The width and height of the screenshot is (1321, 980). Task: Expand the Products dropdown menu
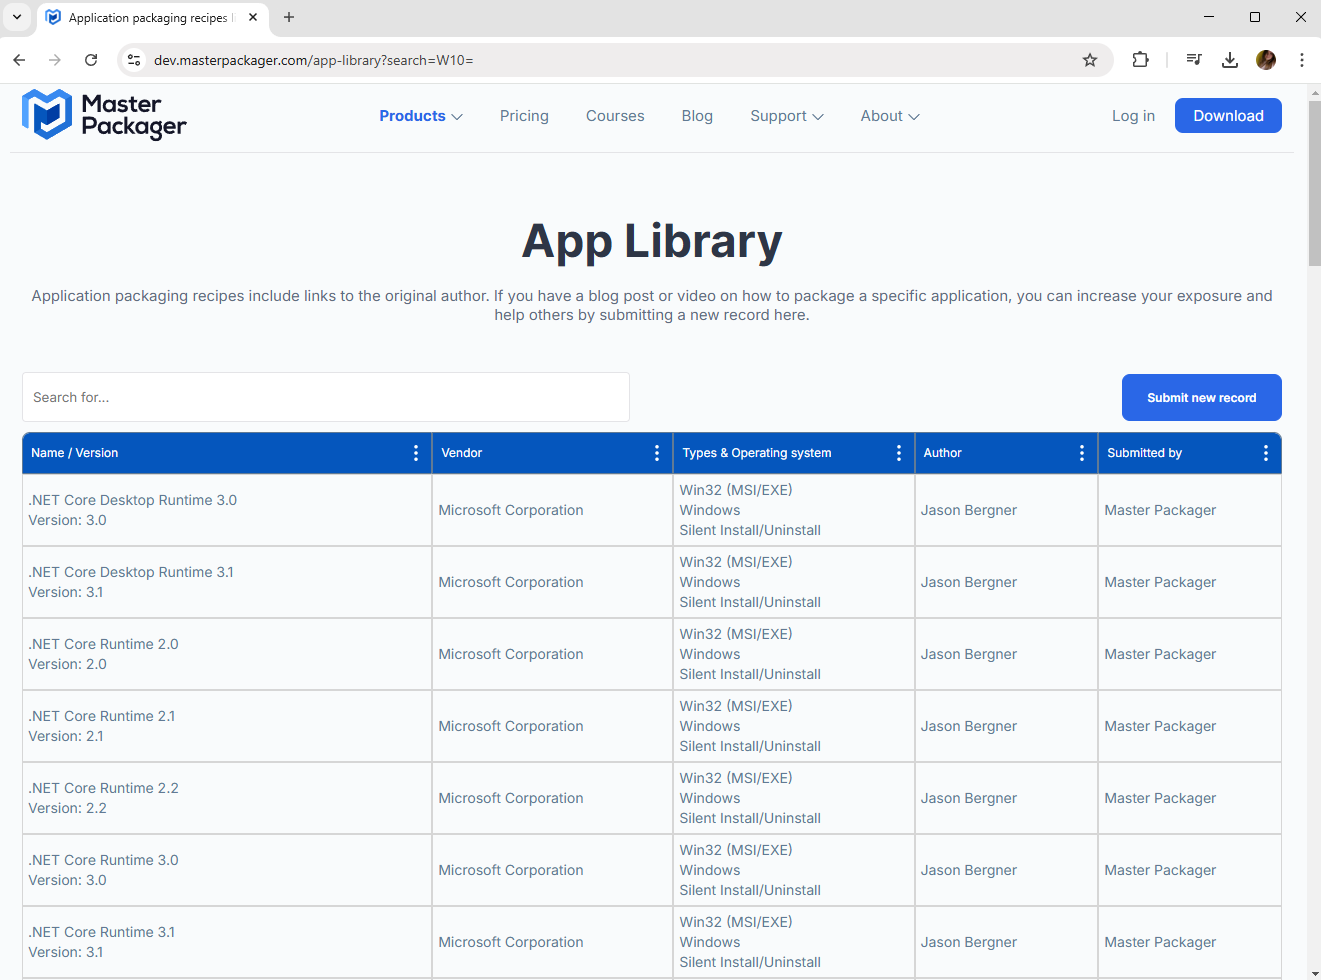[x=420, y=116]
